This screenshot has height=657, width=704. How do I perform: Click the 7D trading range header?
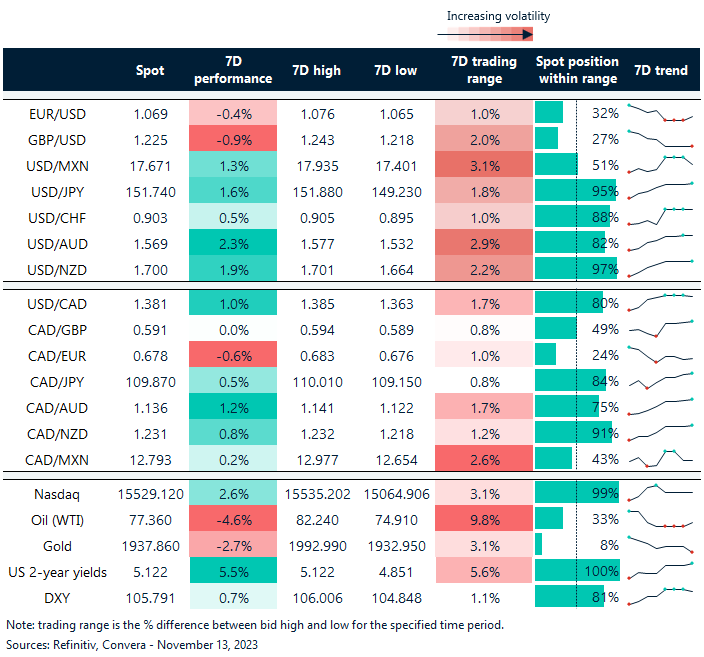tap(484, 70)
